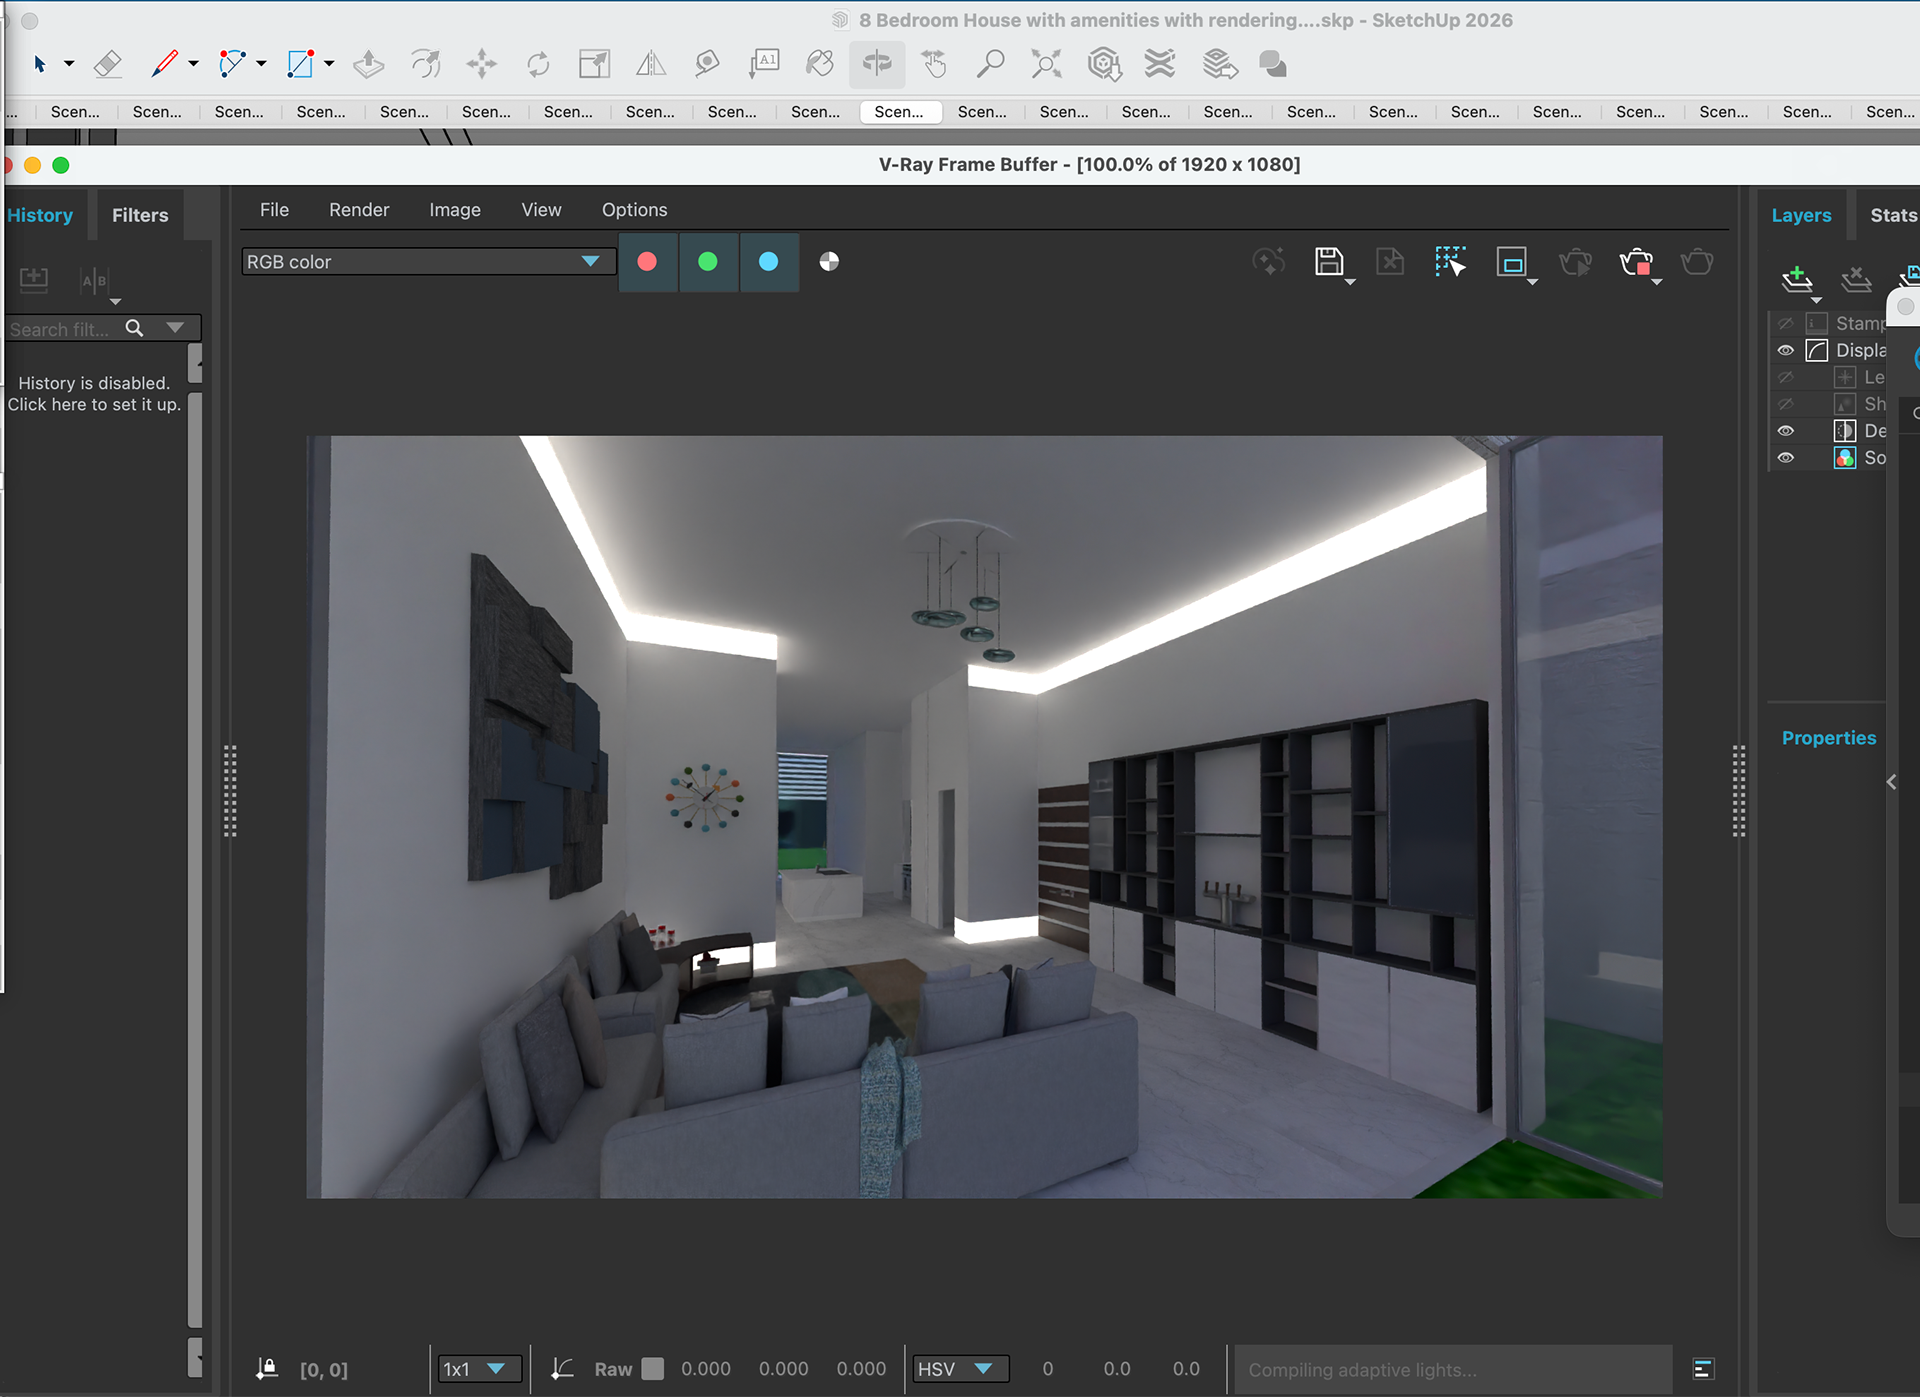Open the Stats tab
1920x1397 pixels.
(x=1893, y=215)
